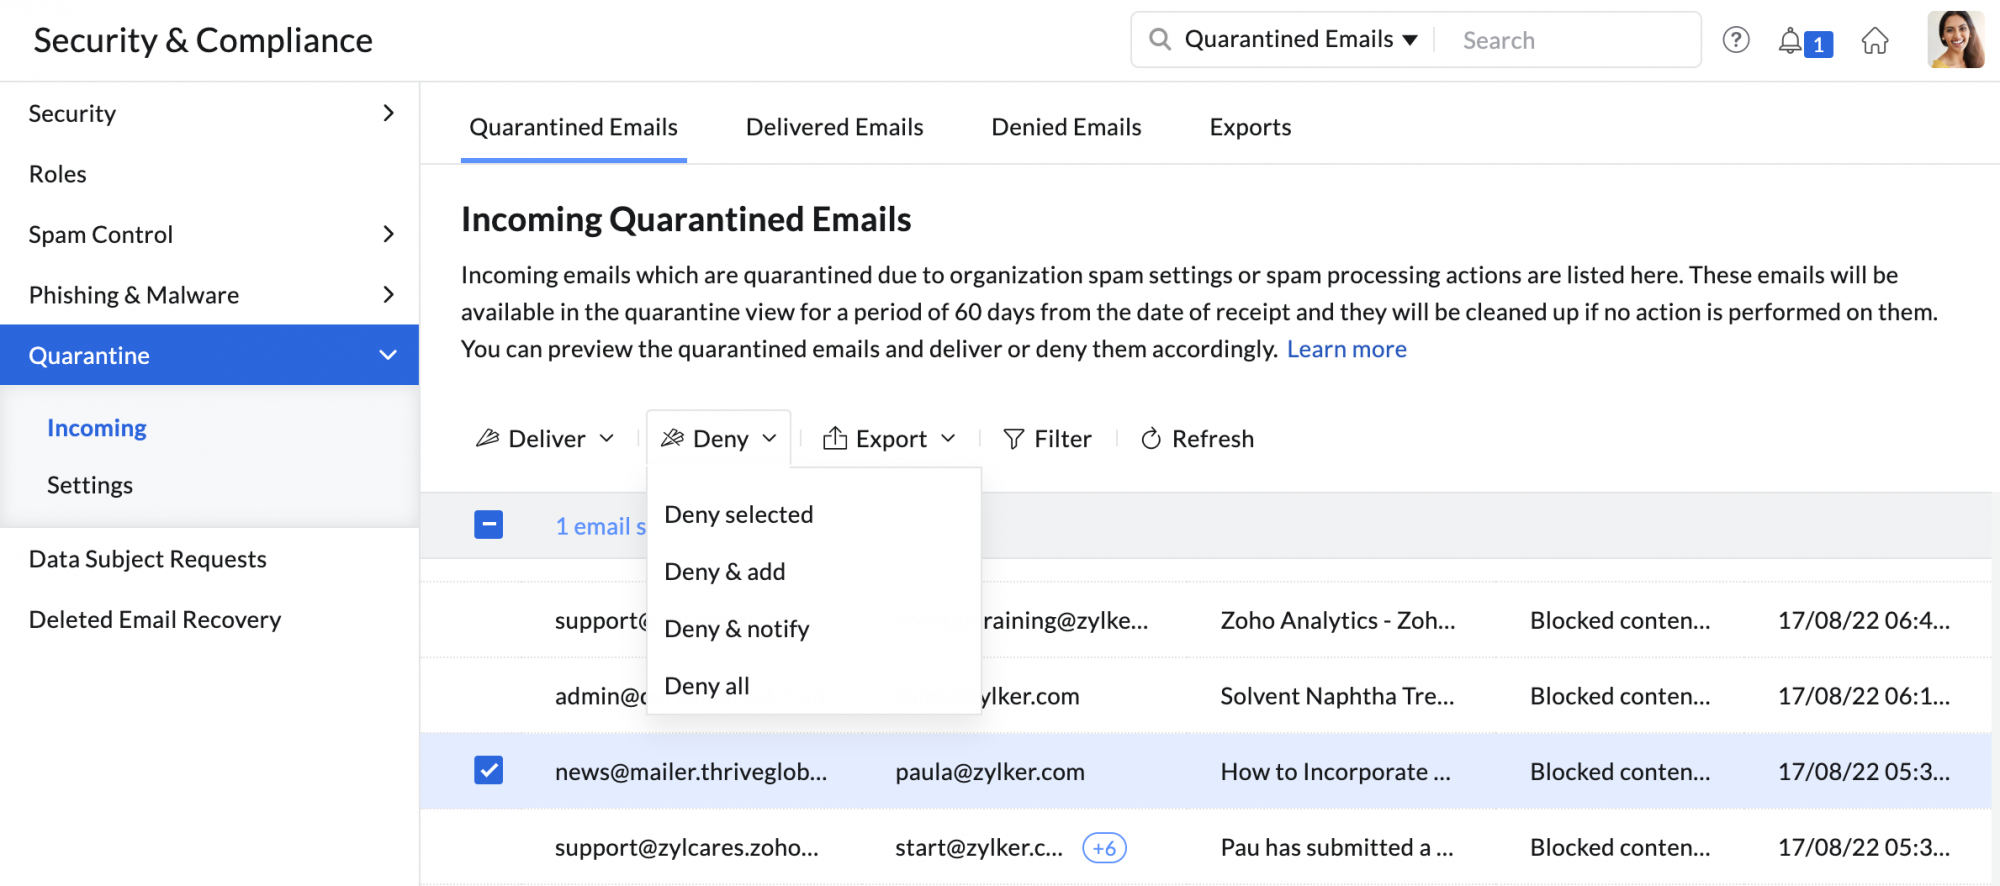The height and width of the screenshot is (886, 2000).
Task: Refresh the quarantined emails list
Action: pos(1196,439)
